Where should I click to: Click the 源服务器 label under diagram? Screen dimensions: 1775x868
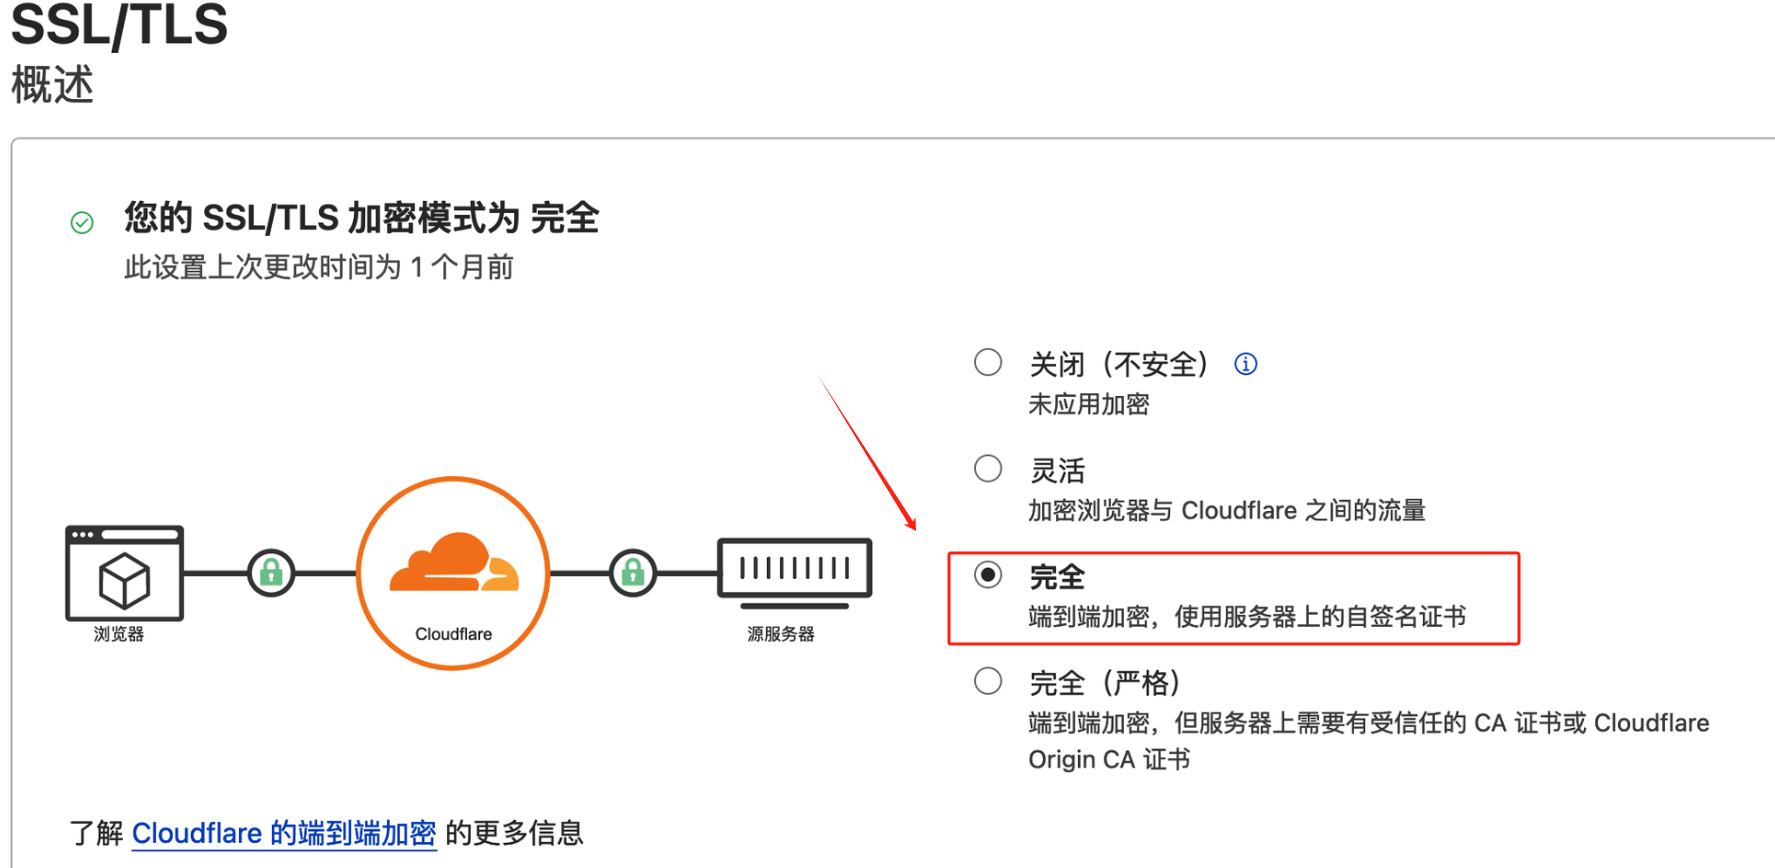click(x=781, y=634)
